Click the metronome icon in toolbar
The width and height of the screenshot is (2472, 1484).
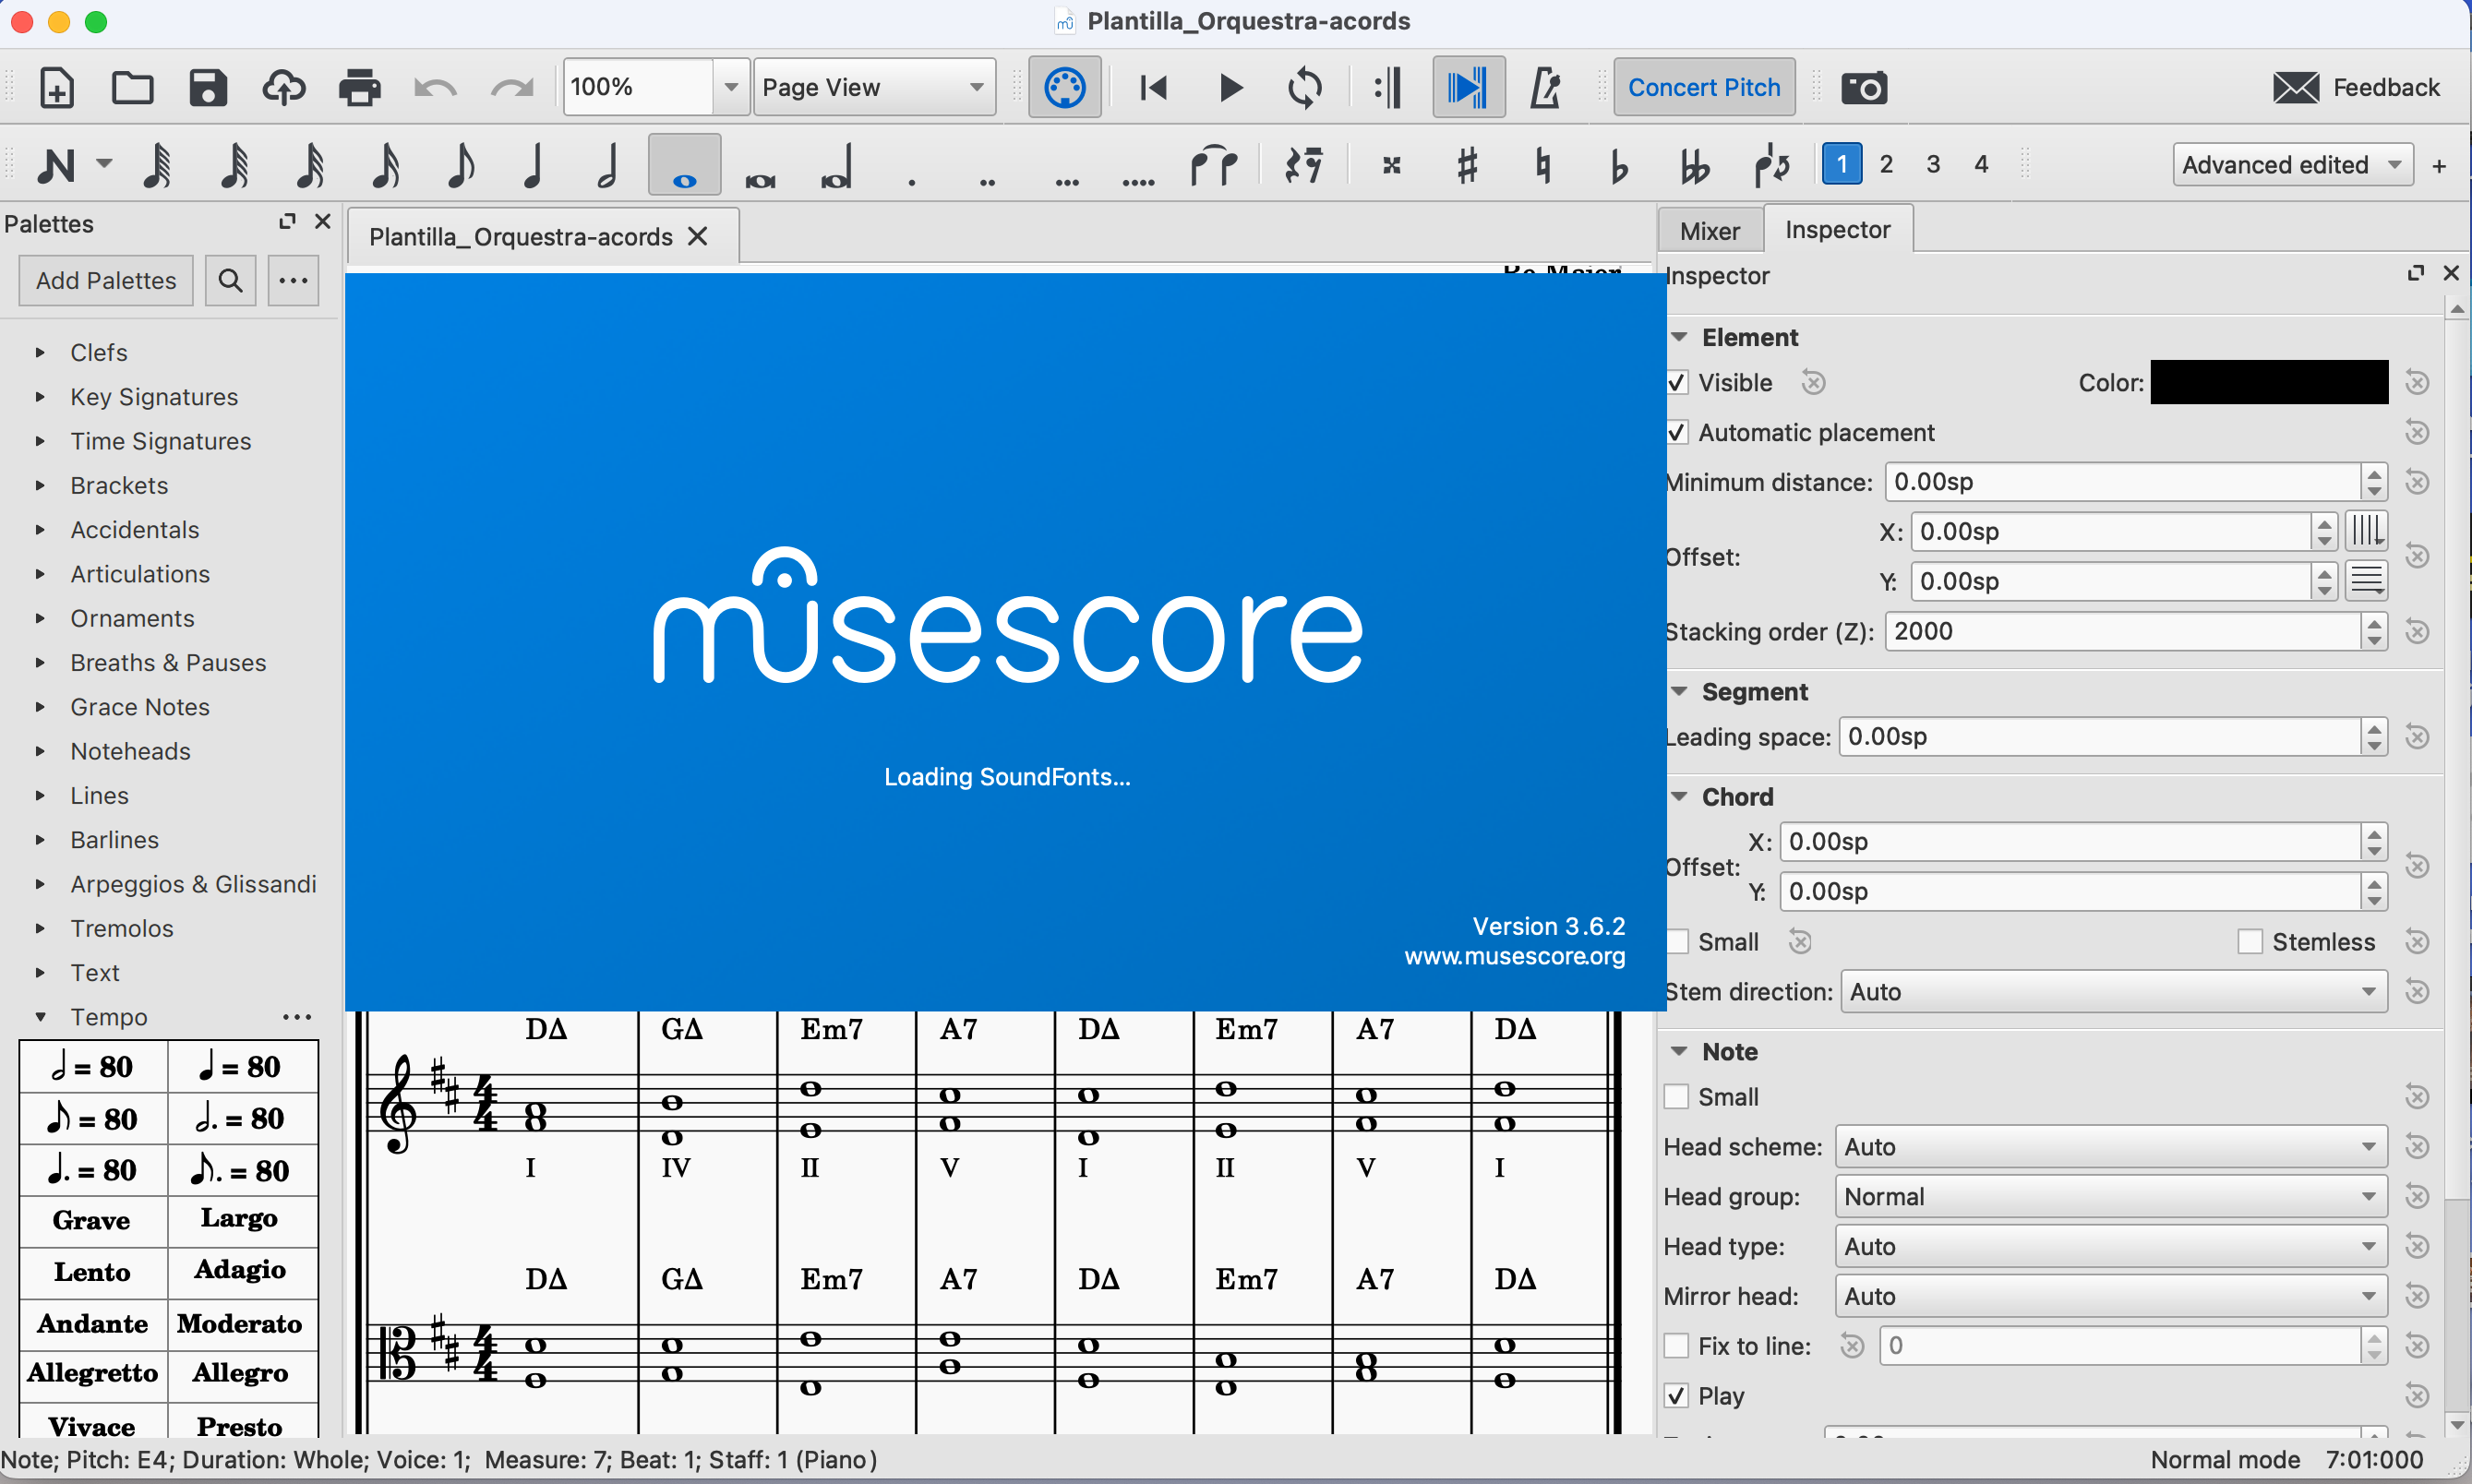coord(1545,88)
